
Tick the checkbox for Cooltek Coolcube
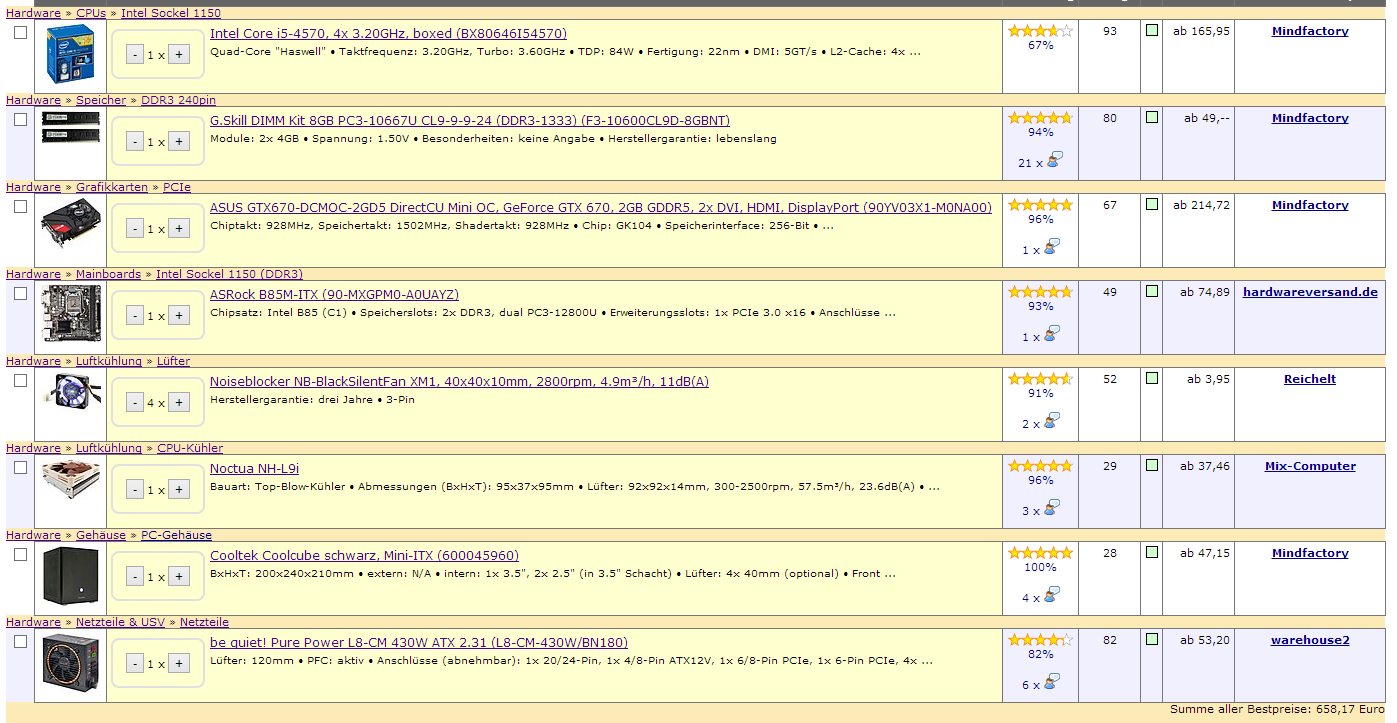pyautogui.click(x=20, y=554)
